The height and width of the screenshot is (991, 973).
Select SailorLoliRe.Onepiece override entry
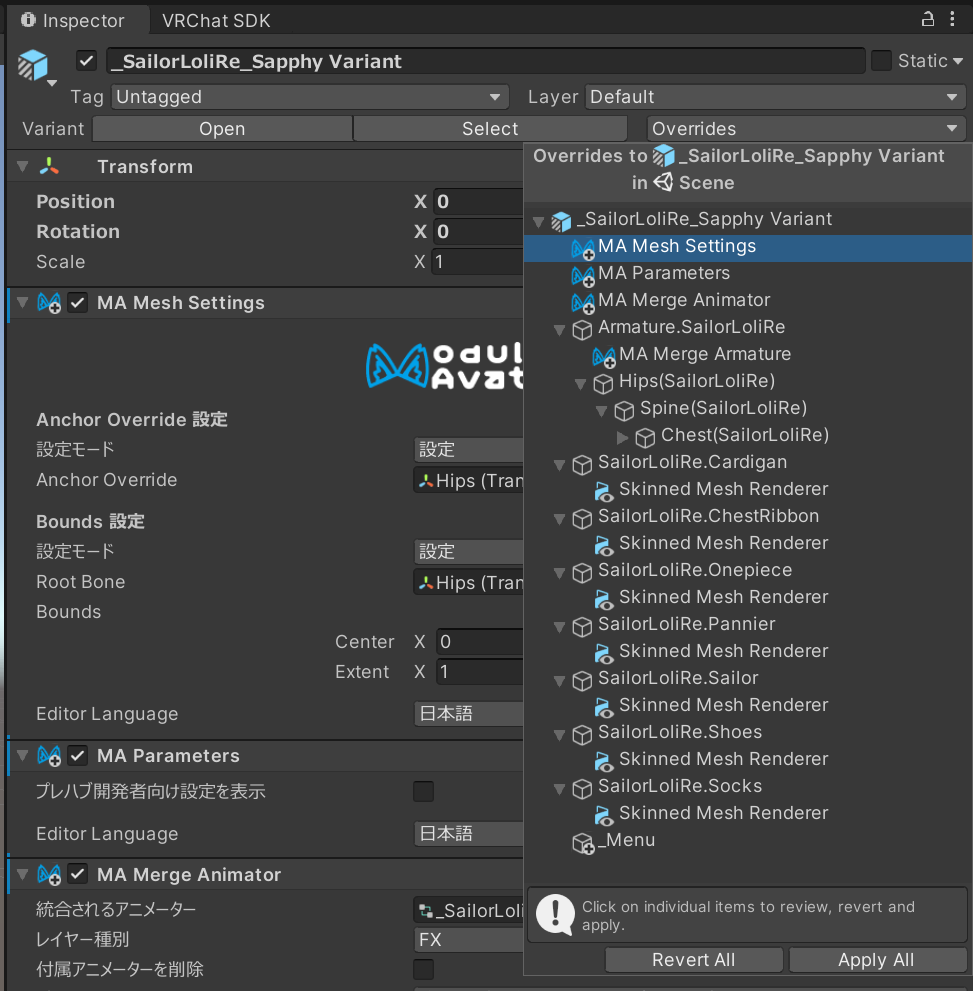[747, 572]
